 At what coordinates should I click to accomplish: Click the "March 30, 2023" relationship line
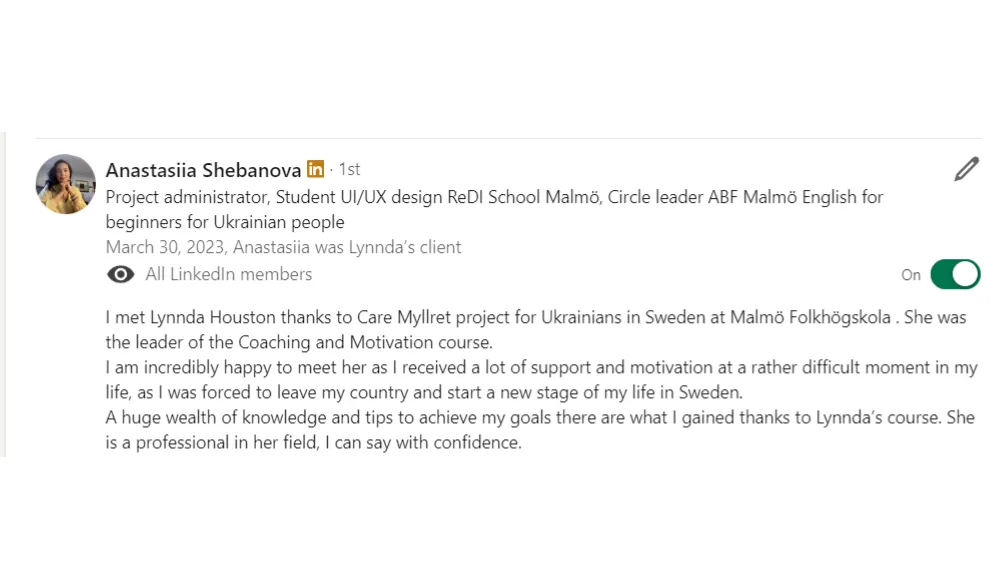284,247
